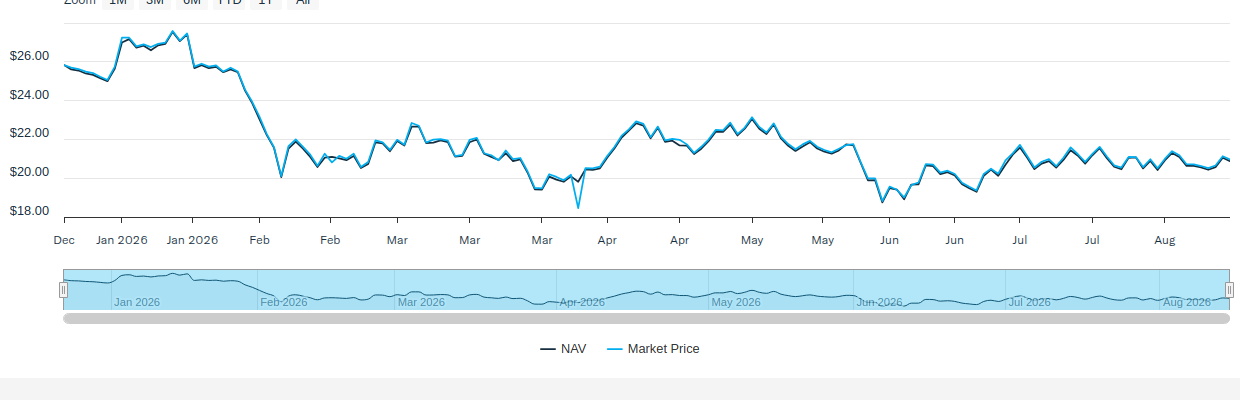The image size is (1240, 400).
Task: Click the $22.00 y-axis label
Action: (29, 133)
